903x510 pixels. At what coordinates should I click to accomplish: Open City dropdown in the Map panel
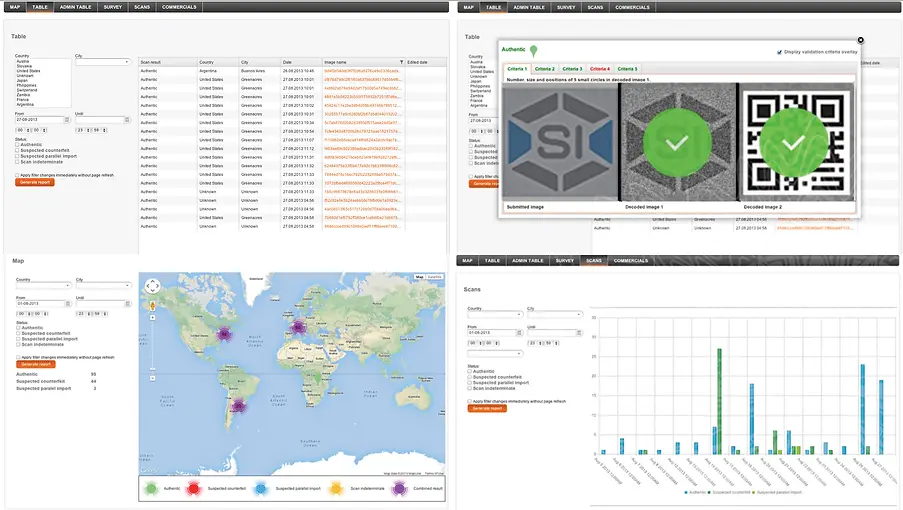pyautogui.click(x=104, y=286)
